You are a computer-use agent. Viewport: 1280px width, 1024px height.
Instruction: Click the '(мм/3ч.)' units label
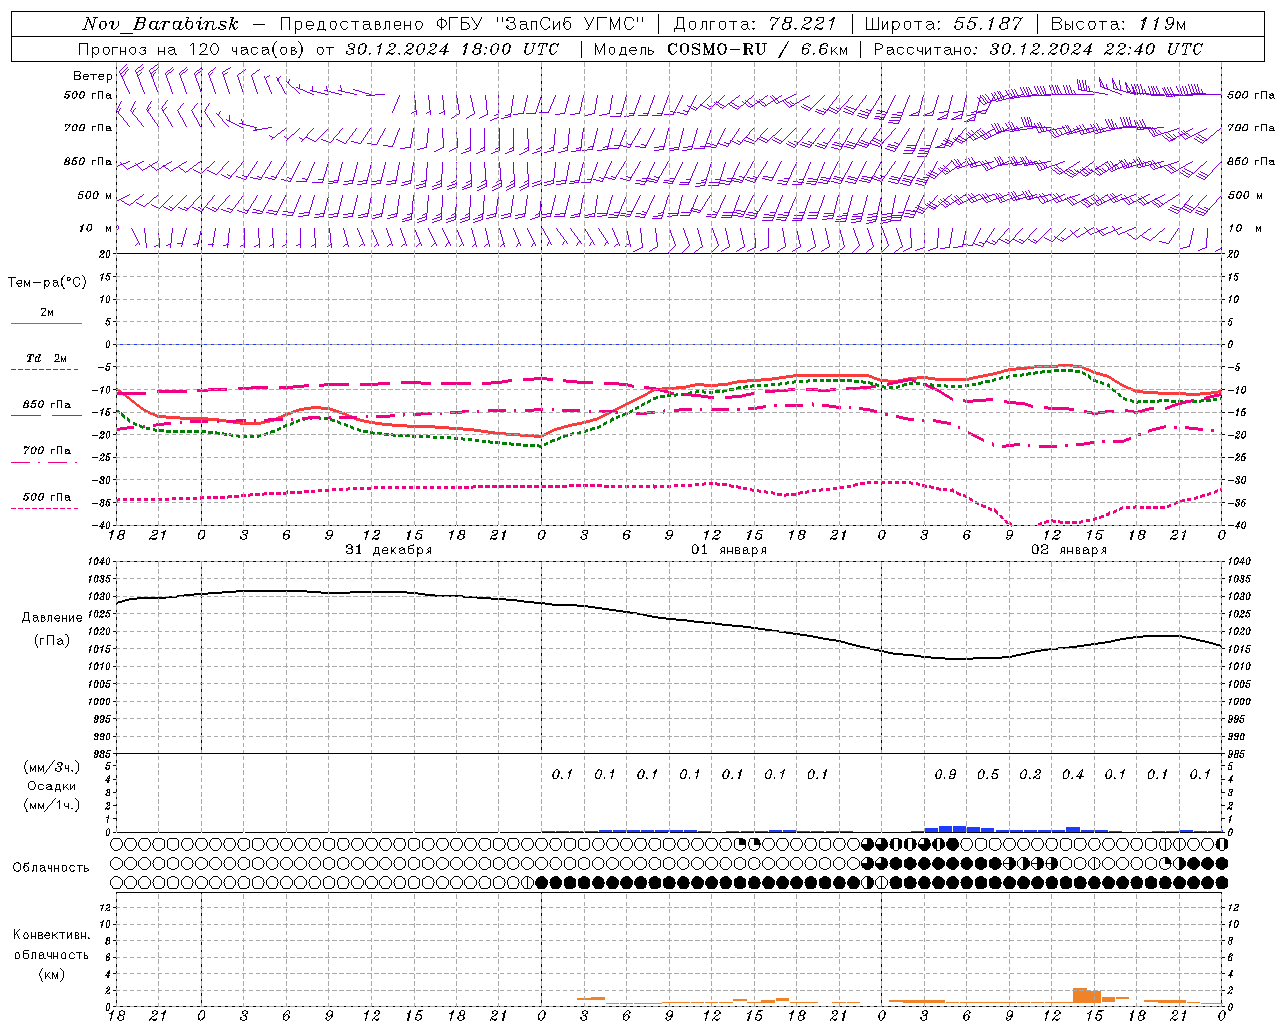point(52,767)
